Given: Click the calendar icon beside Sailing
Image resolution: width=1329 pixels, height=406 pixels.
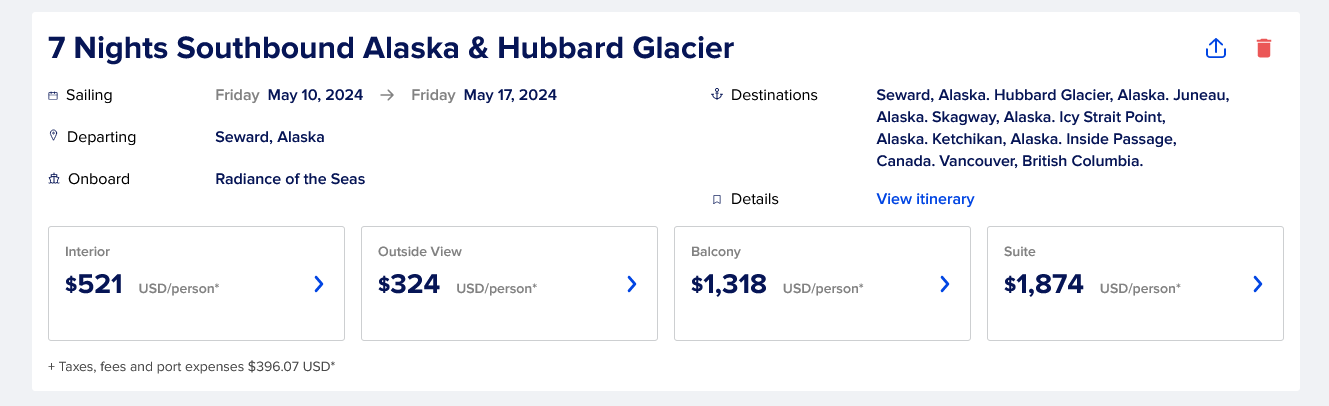Looking at the screenshot, I should (53, 96).
